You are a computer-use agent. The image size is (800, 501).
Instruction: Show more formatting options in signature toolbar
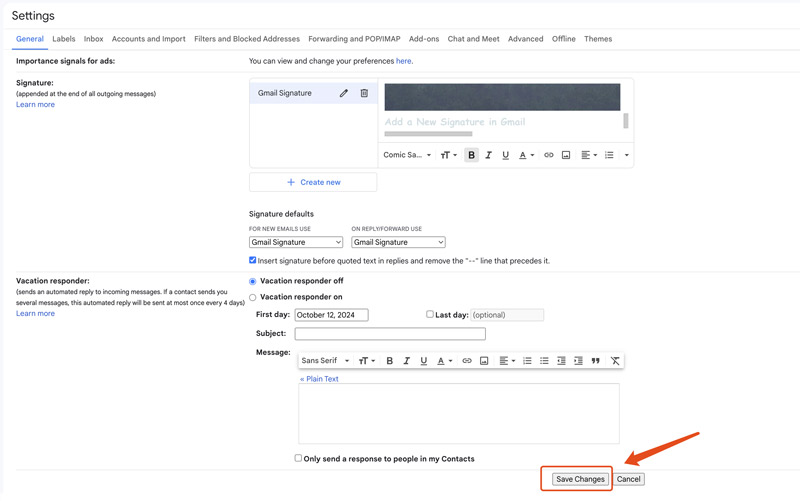pos(627,155)
